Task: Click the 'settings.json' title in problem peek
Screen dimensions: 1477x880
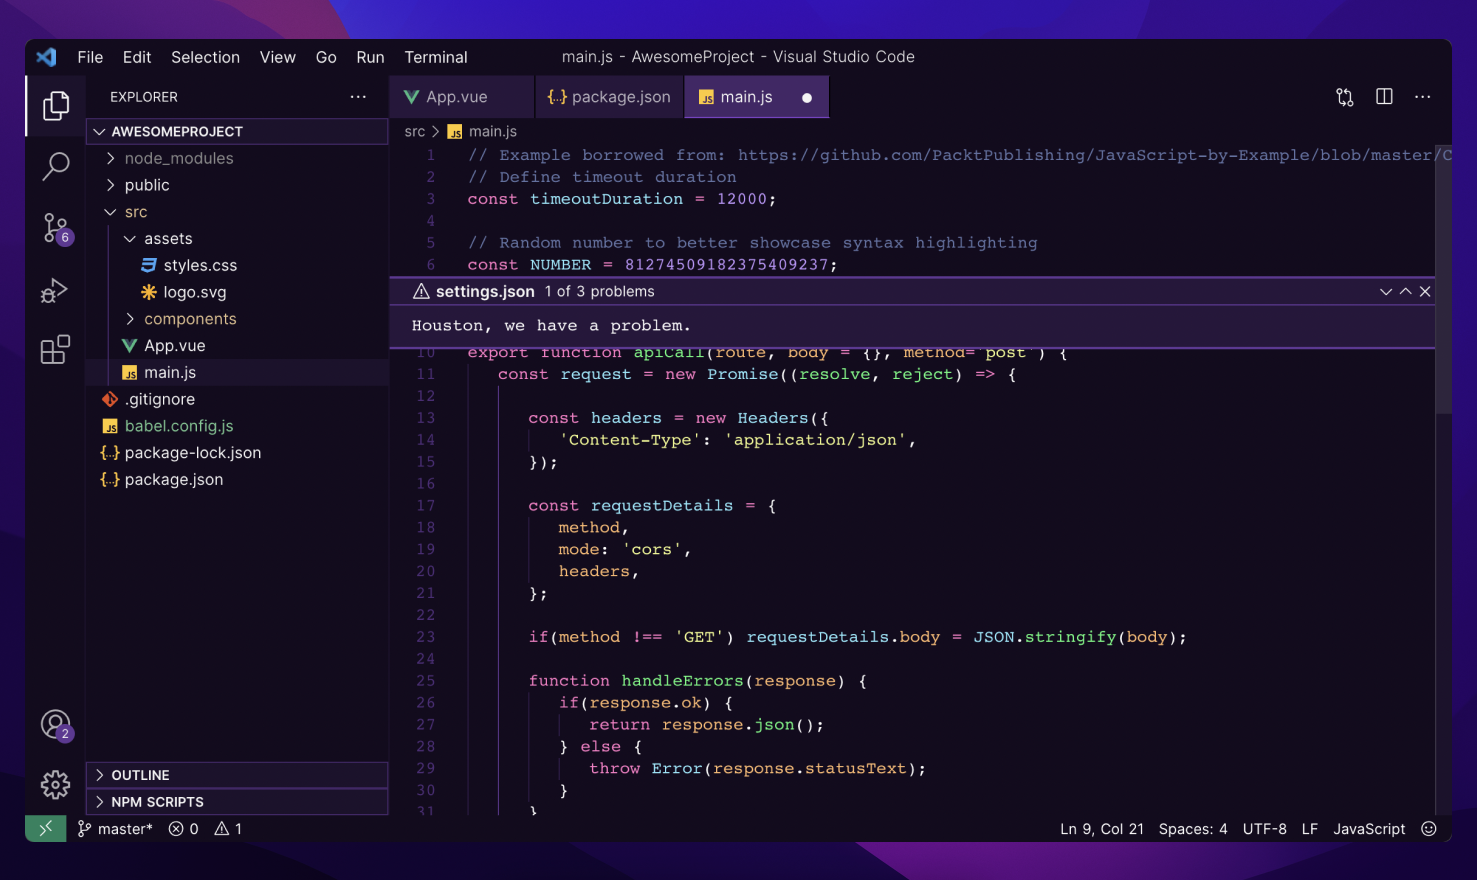Action: click(x=485, y=291)
